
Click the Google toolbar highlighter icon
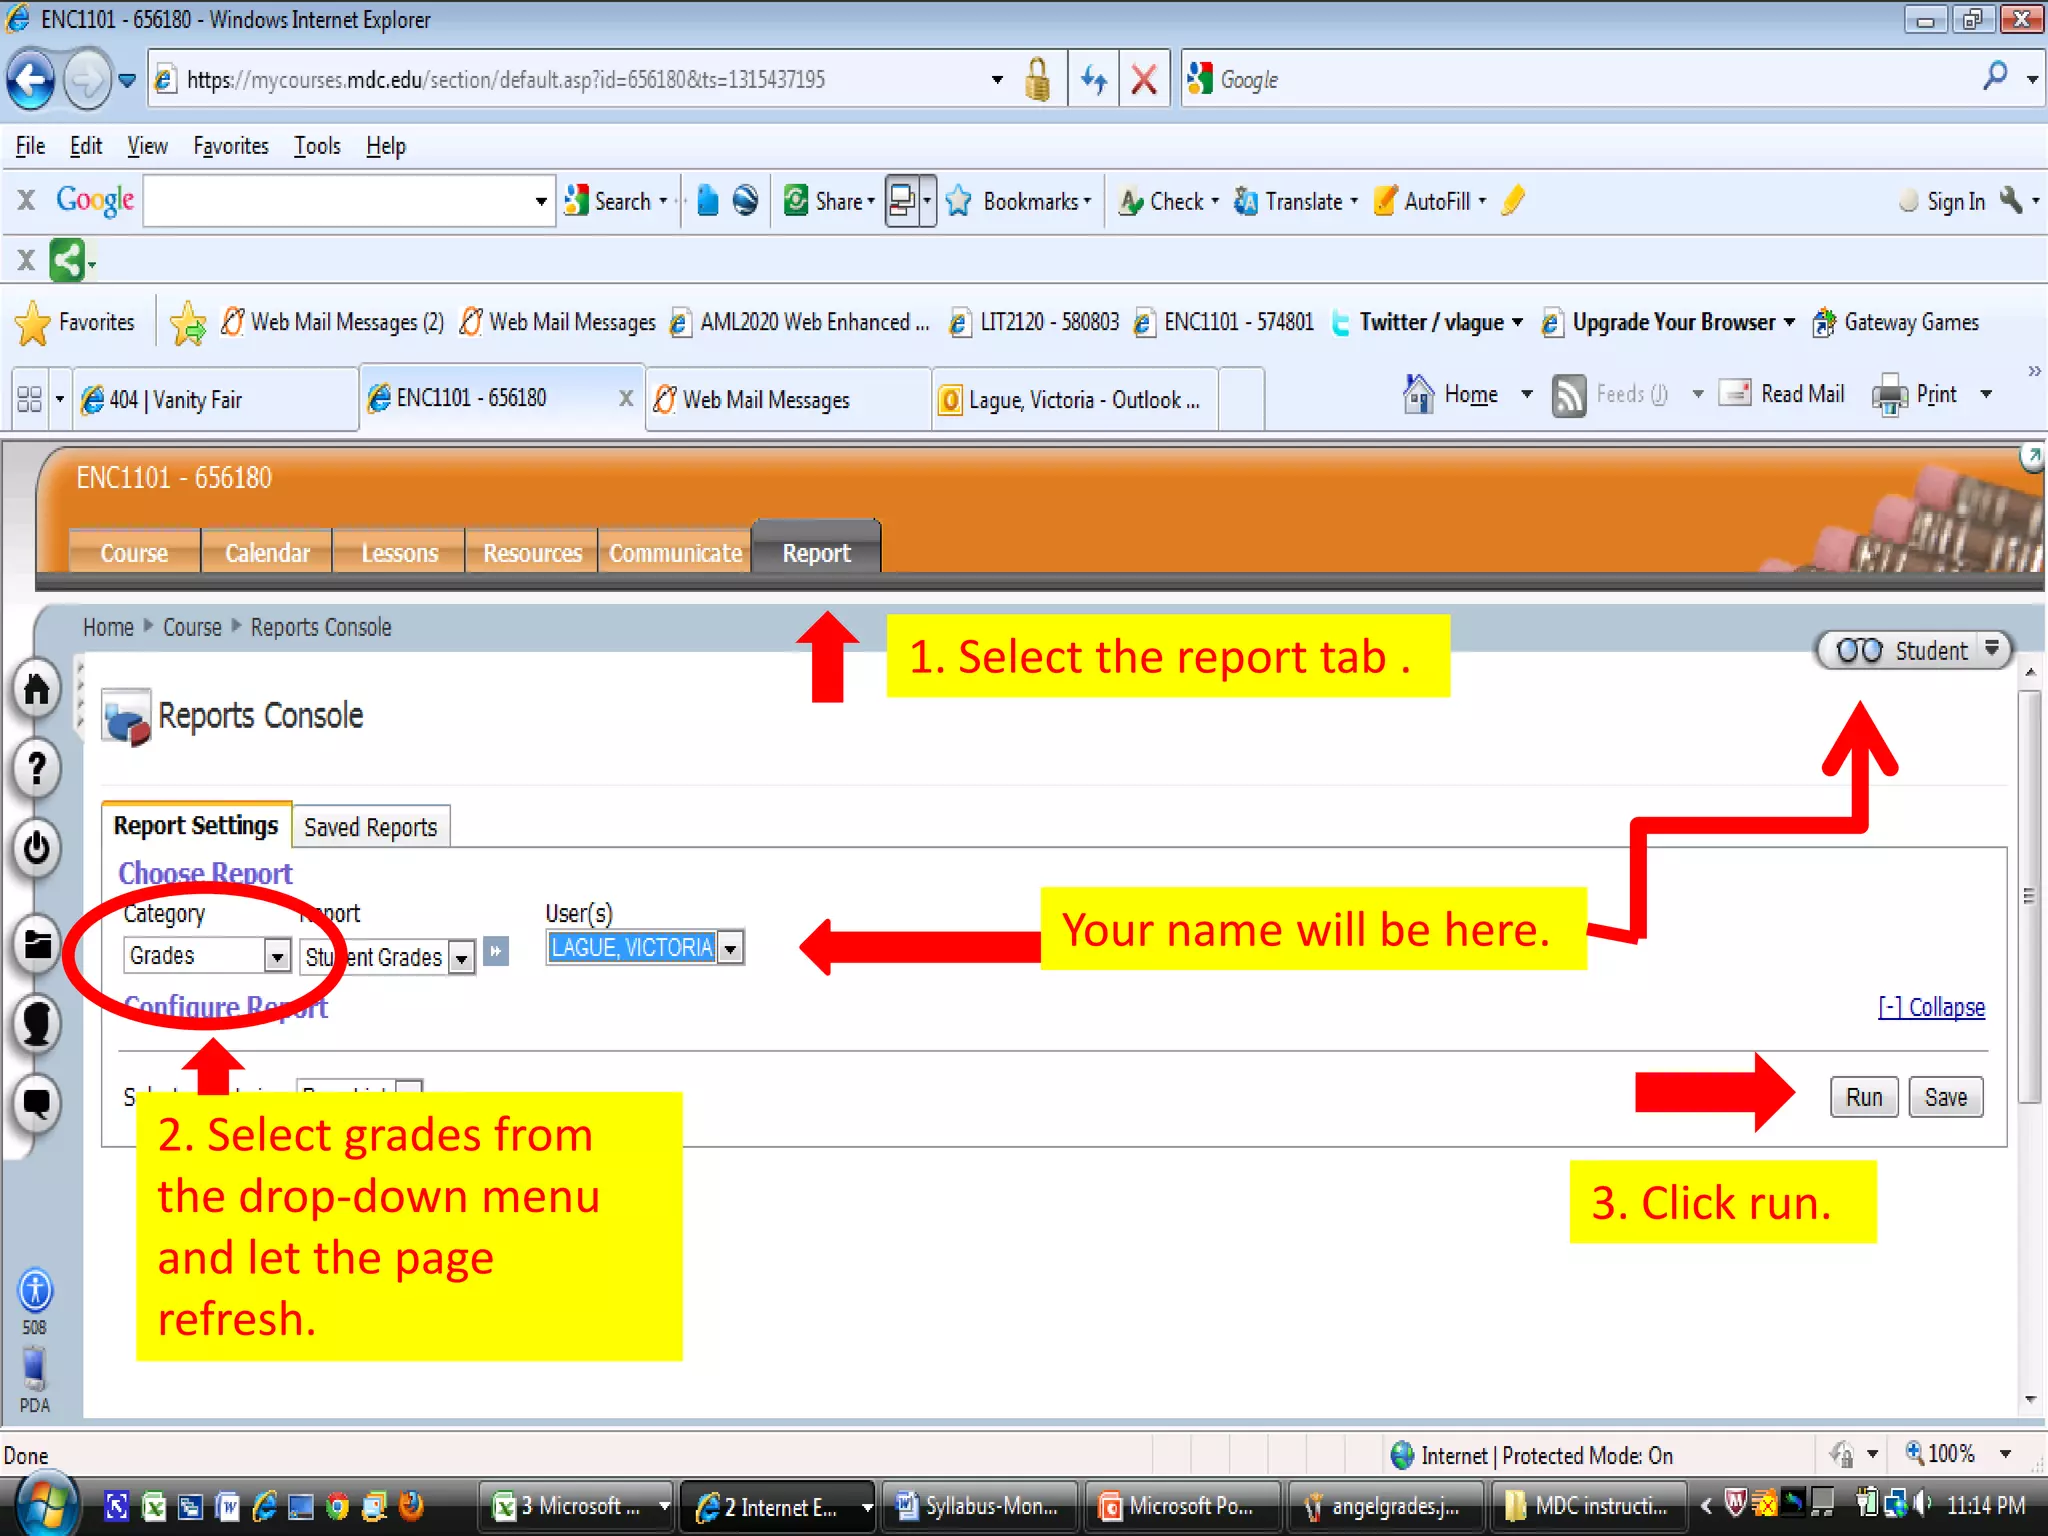pos(1513,200)
